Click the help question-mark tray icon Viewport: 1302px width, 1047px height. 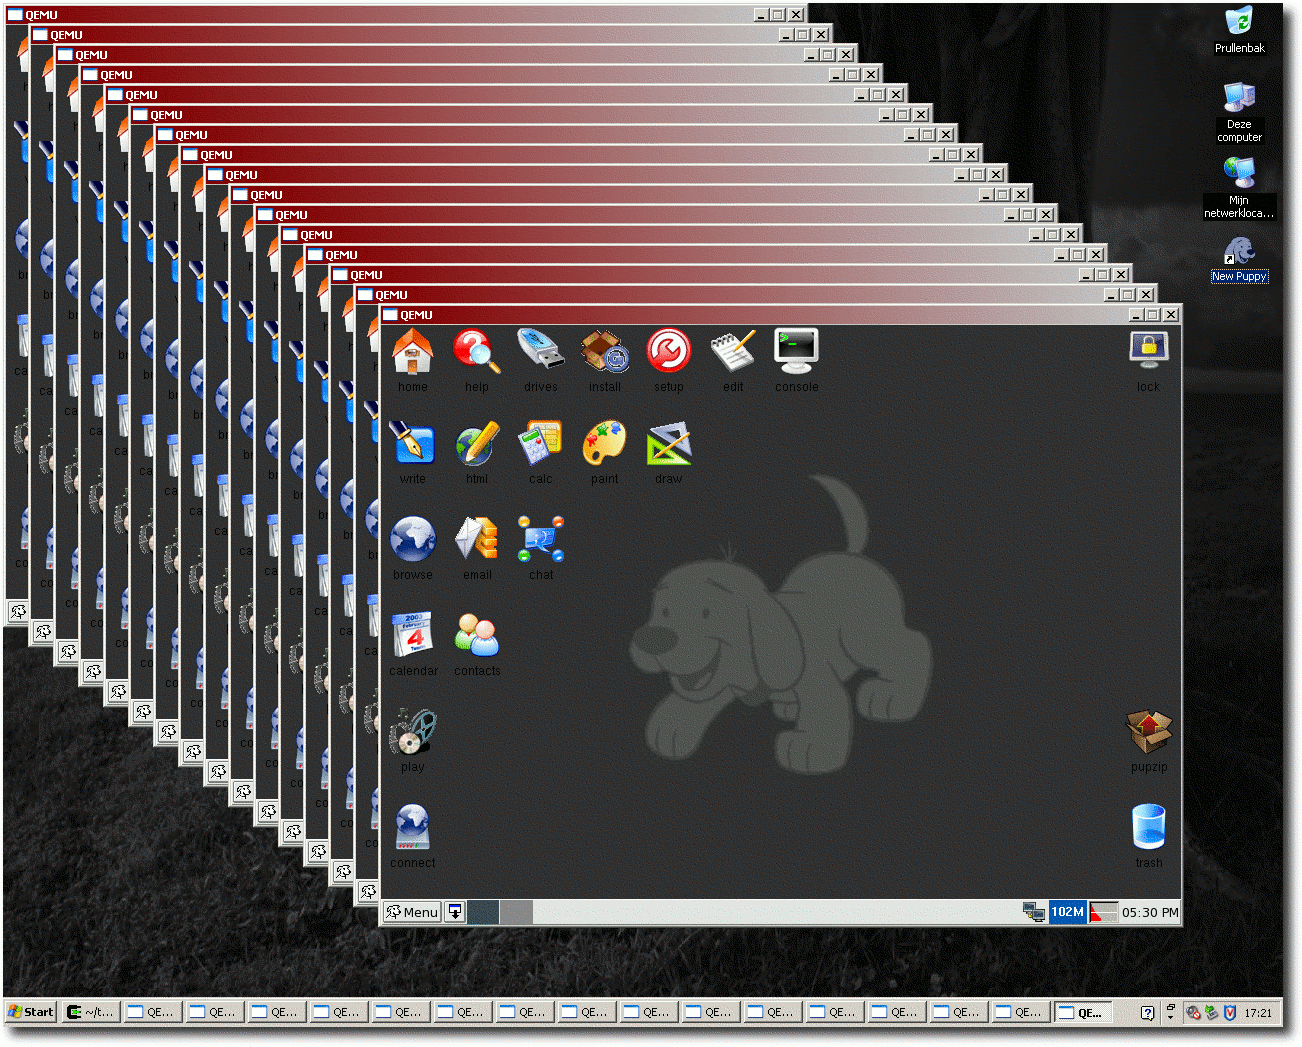pos(1147,1013)
